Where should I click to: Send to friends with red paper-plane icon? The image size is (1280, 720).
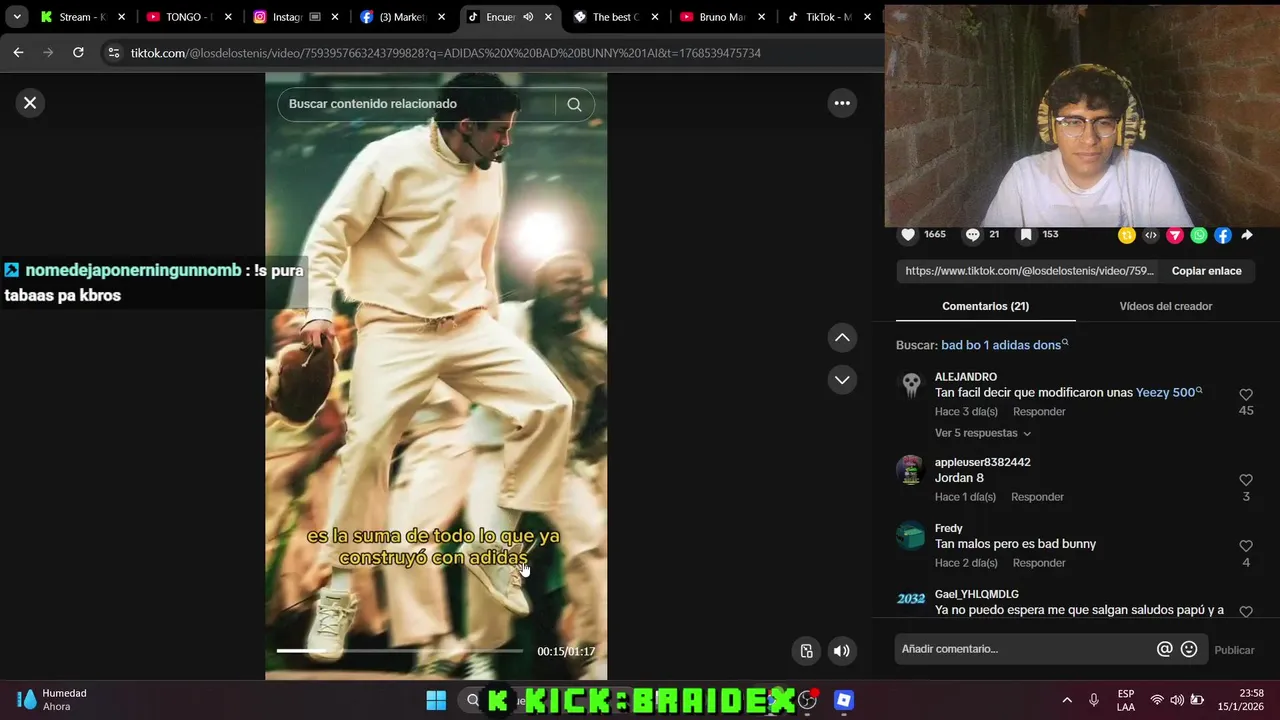point(1175,235)
